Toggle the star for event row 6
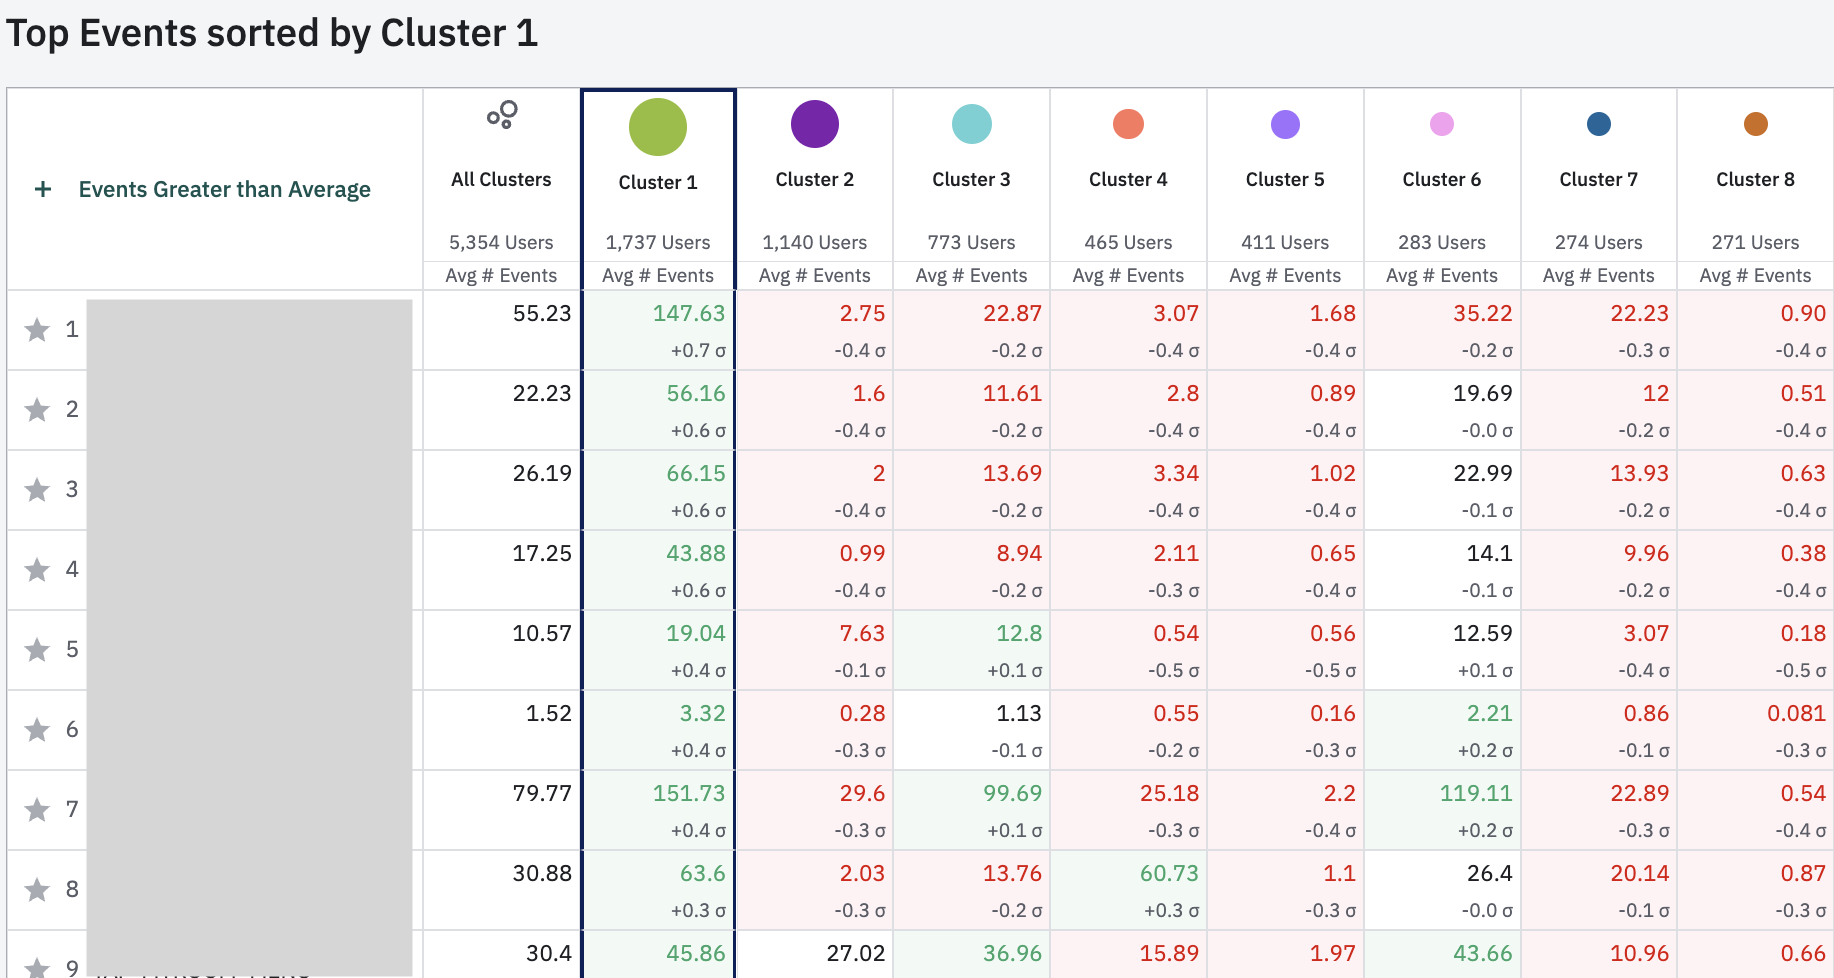Viewport: 1834px width, 978px height. (x=37, y=730)
